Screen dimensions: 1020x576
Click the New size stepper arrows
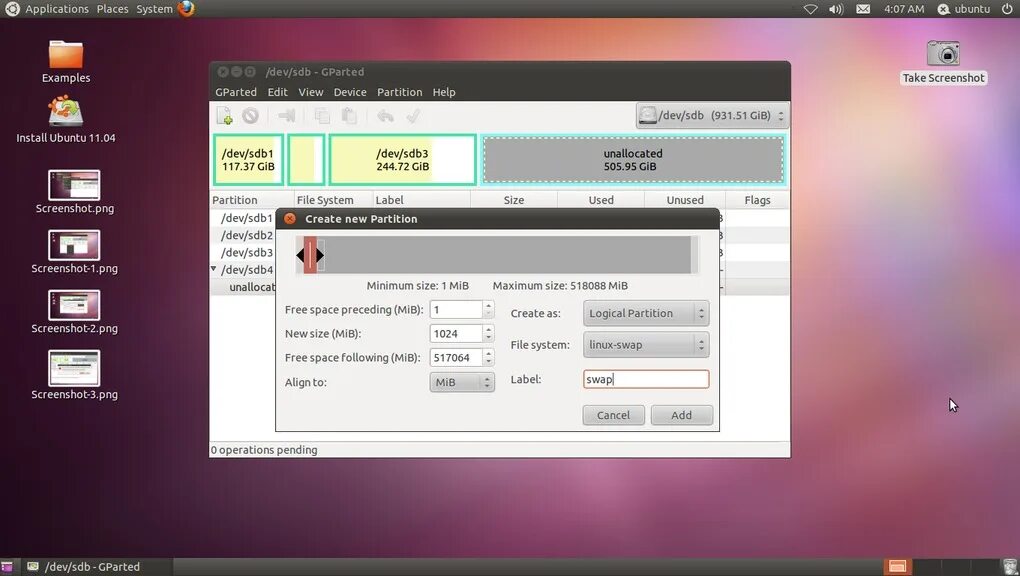[489, 334]
